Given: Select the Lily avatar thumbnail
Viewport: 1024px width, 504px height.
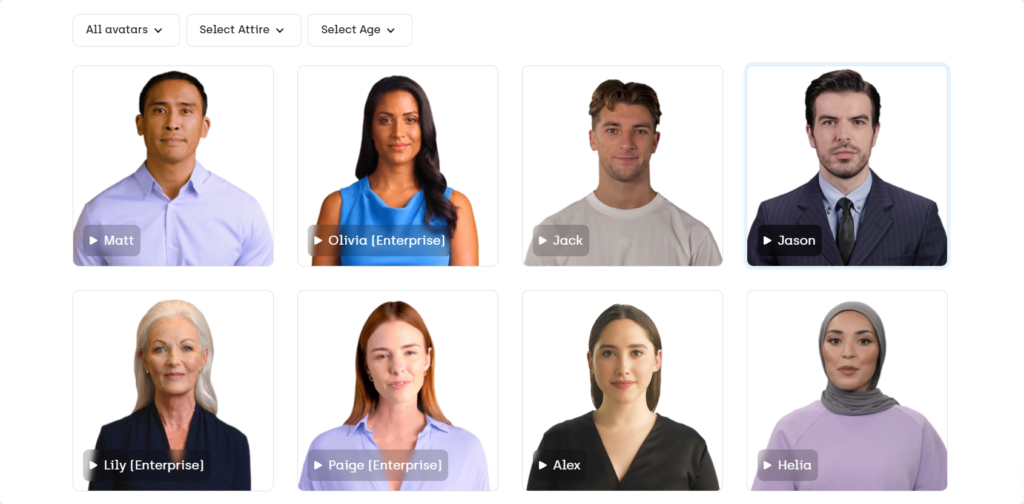Looking at the screenshot, I should pos(173,390).
